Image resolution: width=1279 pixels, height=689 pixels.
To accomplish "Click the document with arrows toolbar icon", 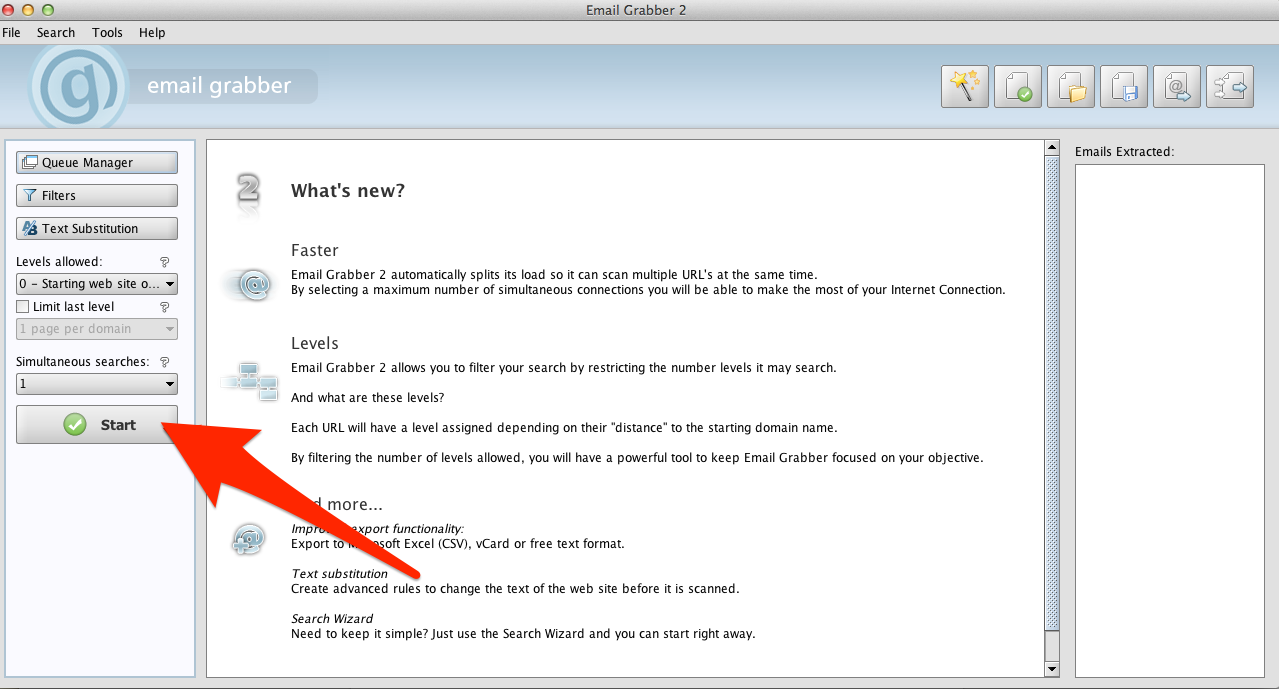I will click(x=1230, y=87).
